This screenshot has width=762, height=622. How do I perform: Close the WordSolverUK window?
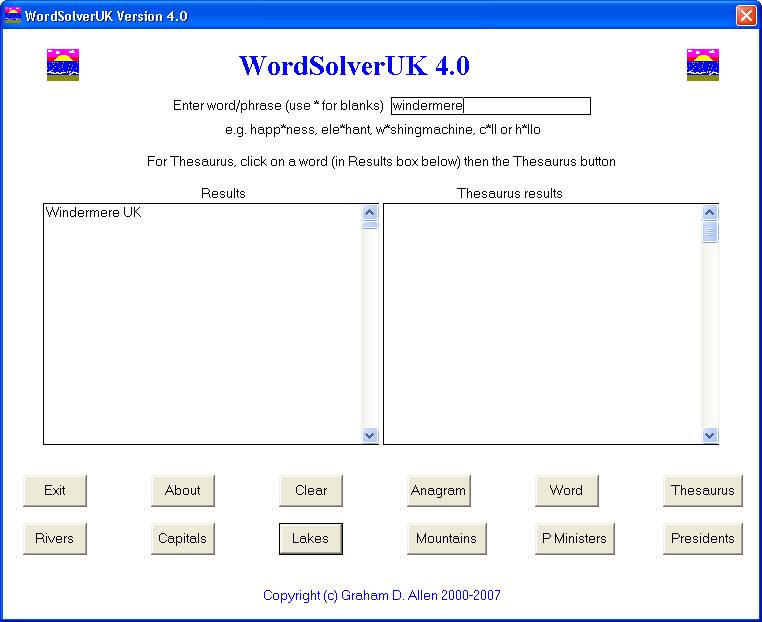coord(746,16)
